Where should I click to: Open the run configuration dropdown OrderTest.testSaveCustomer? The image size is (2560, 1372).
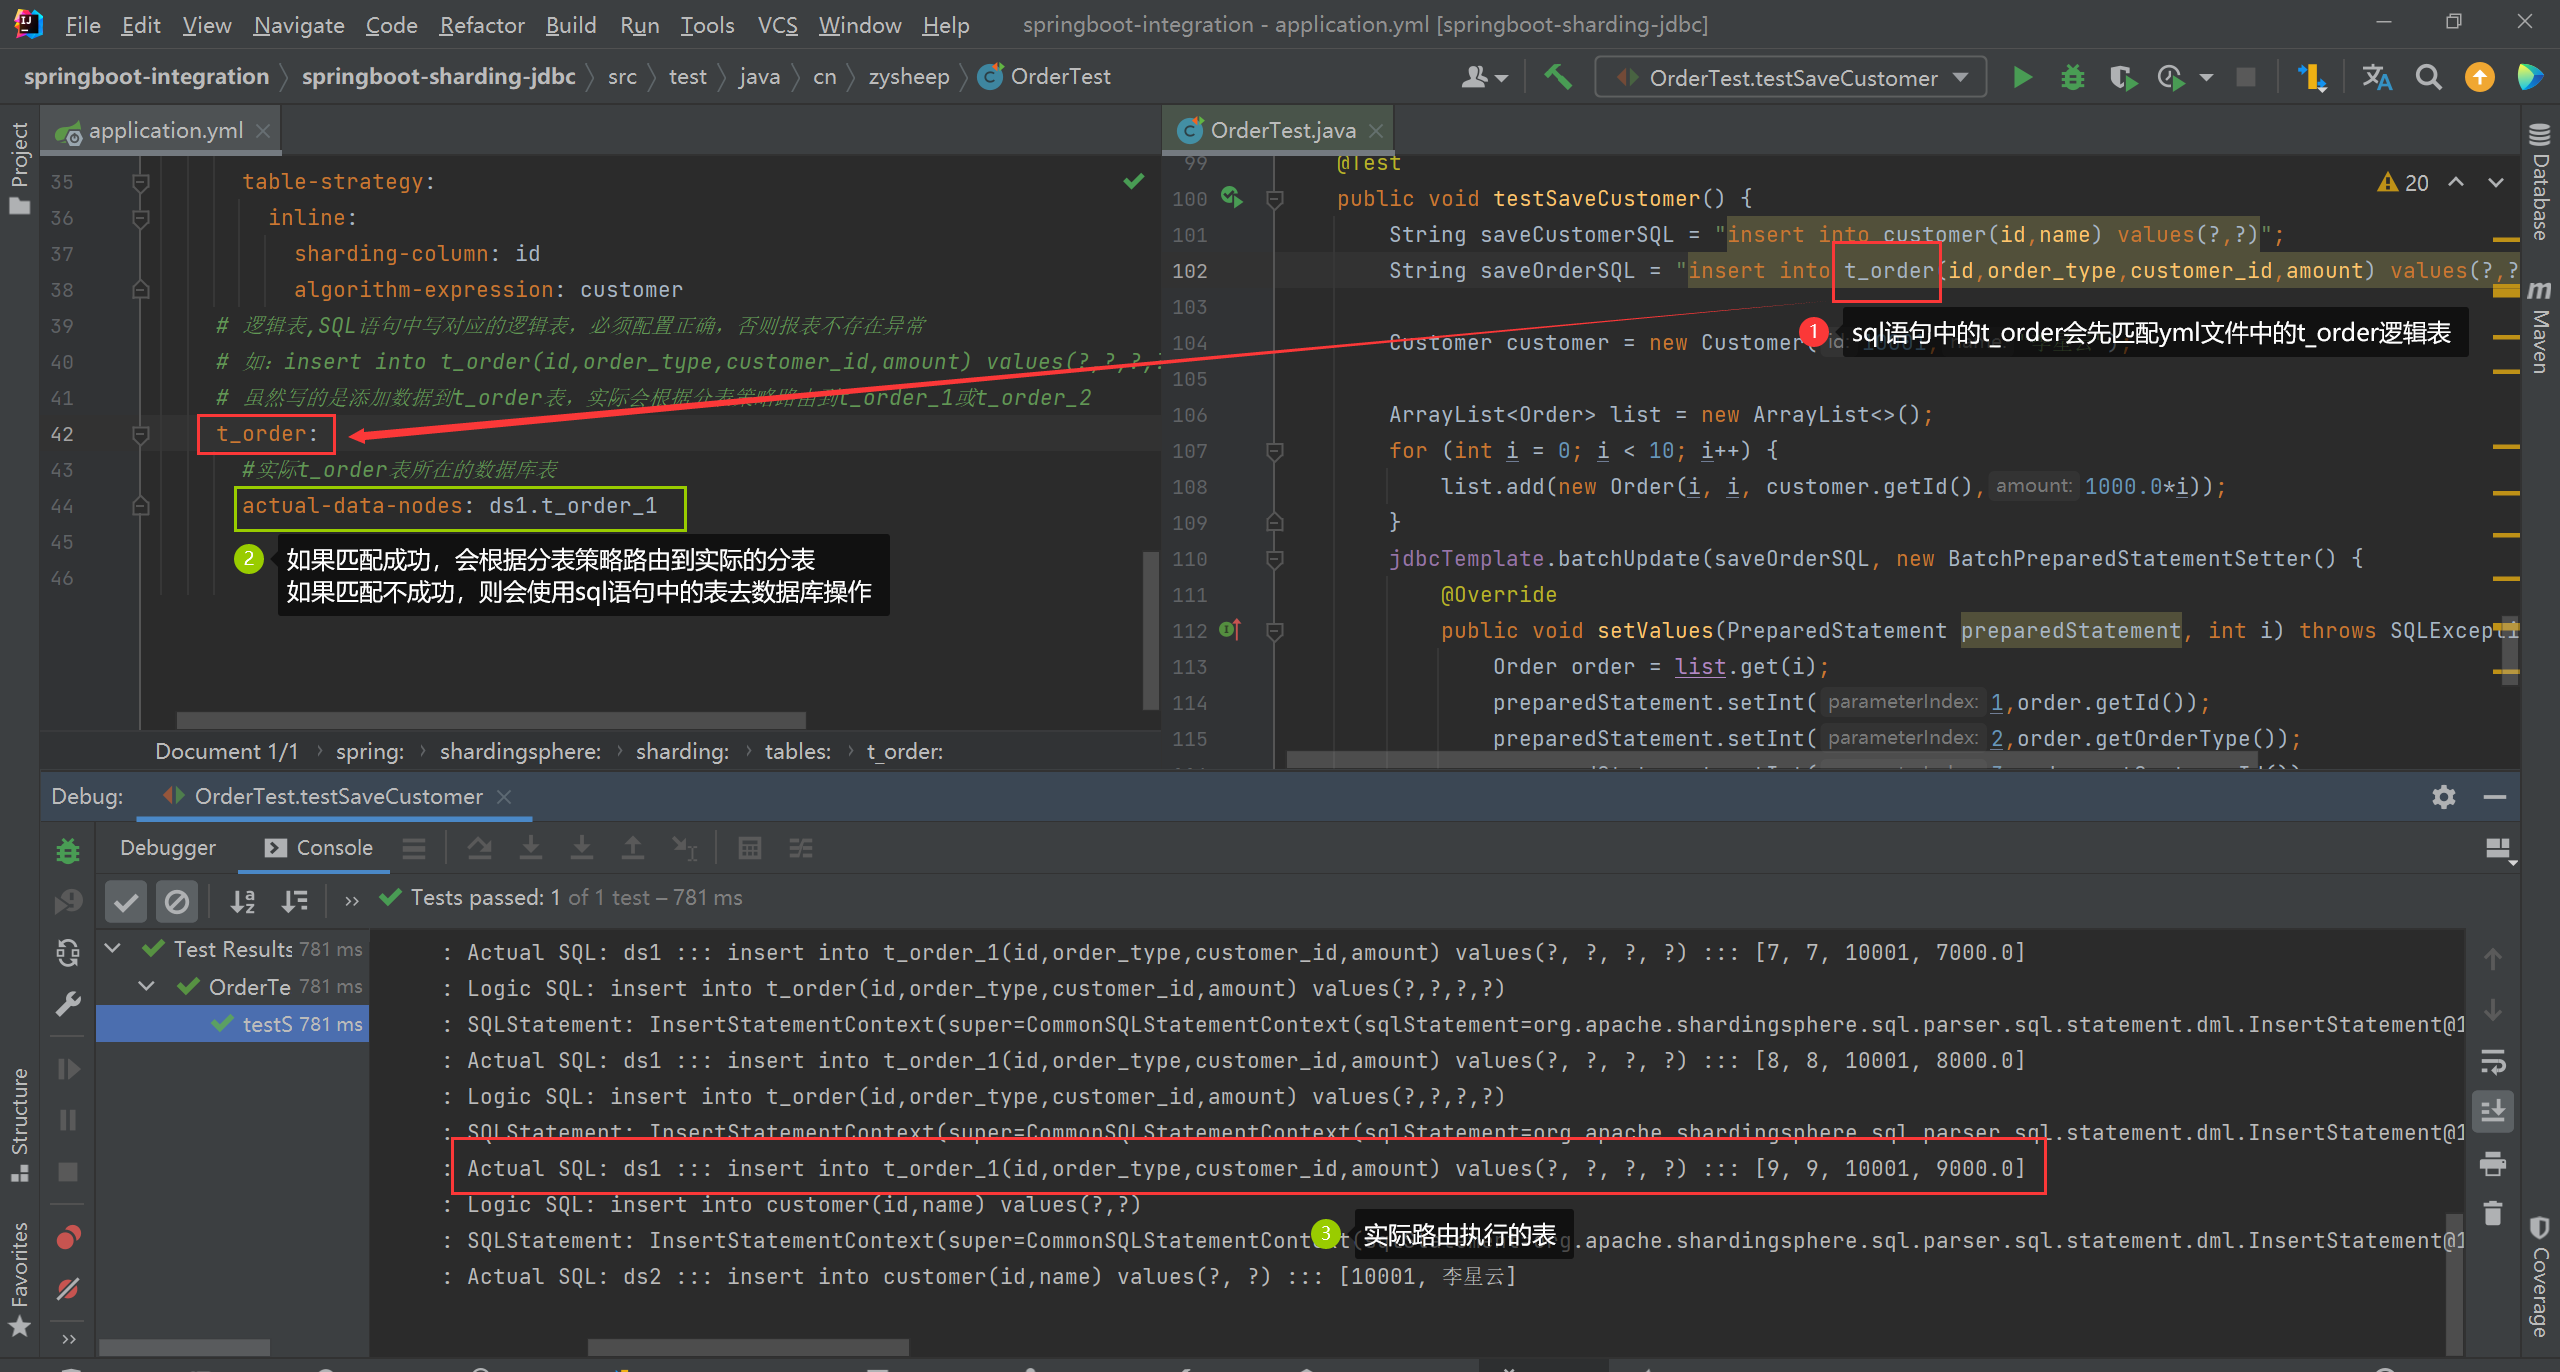(x=1790, y=77)
